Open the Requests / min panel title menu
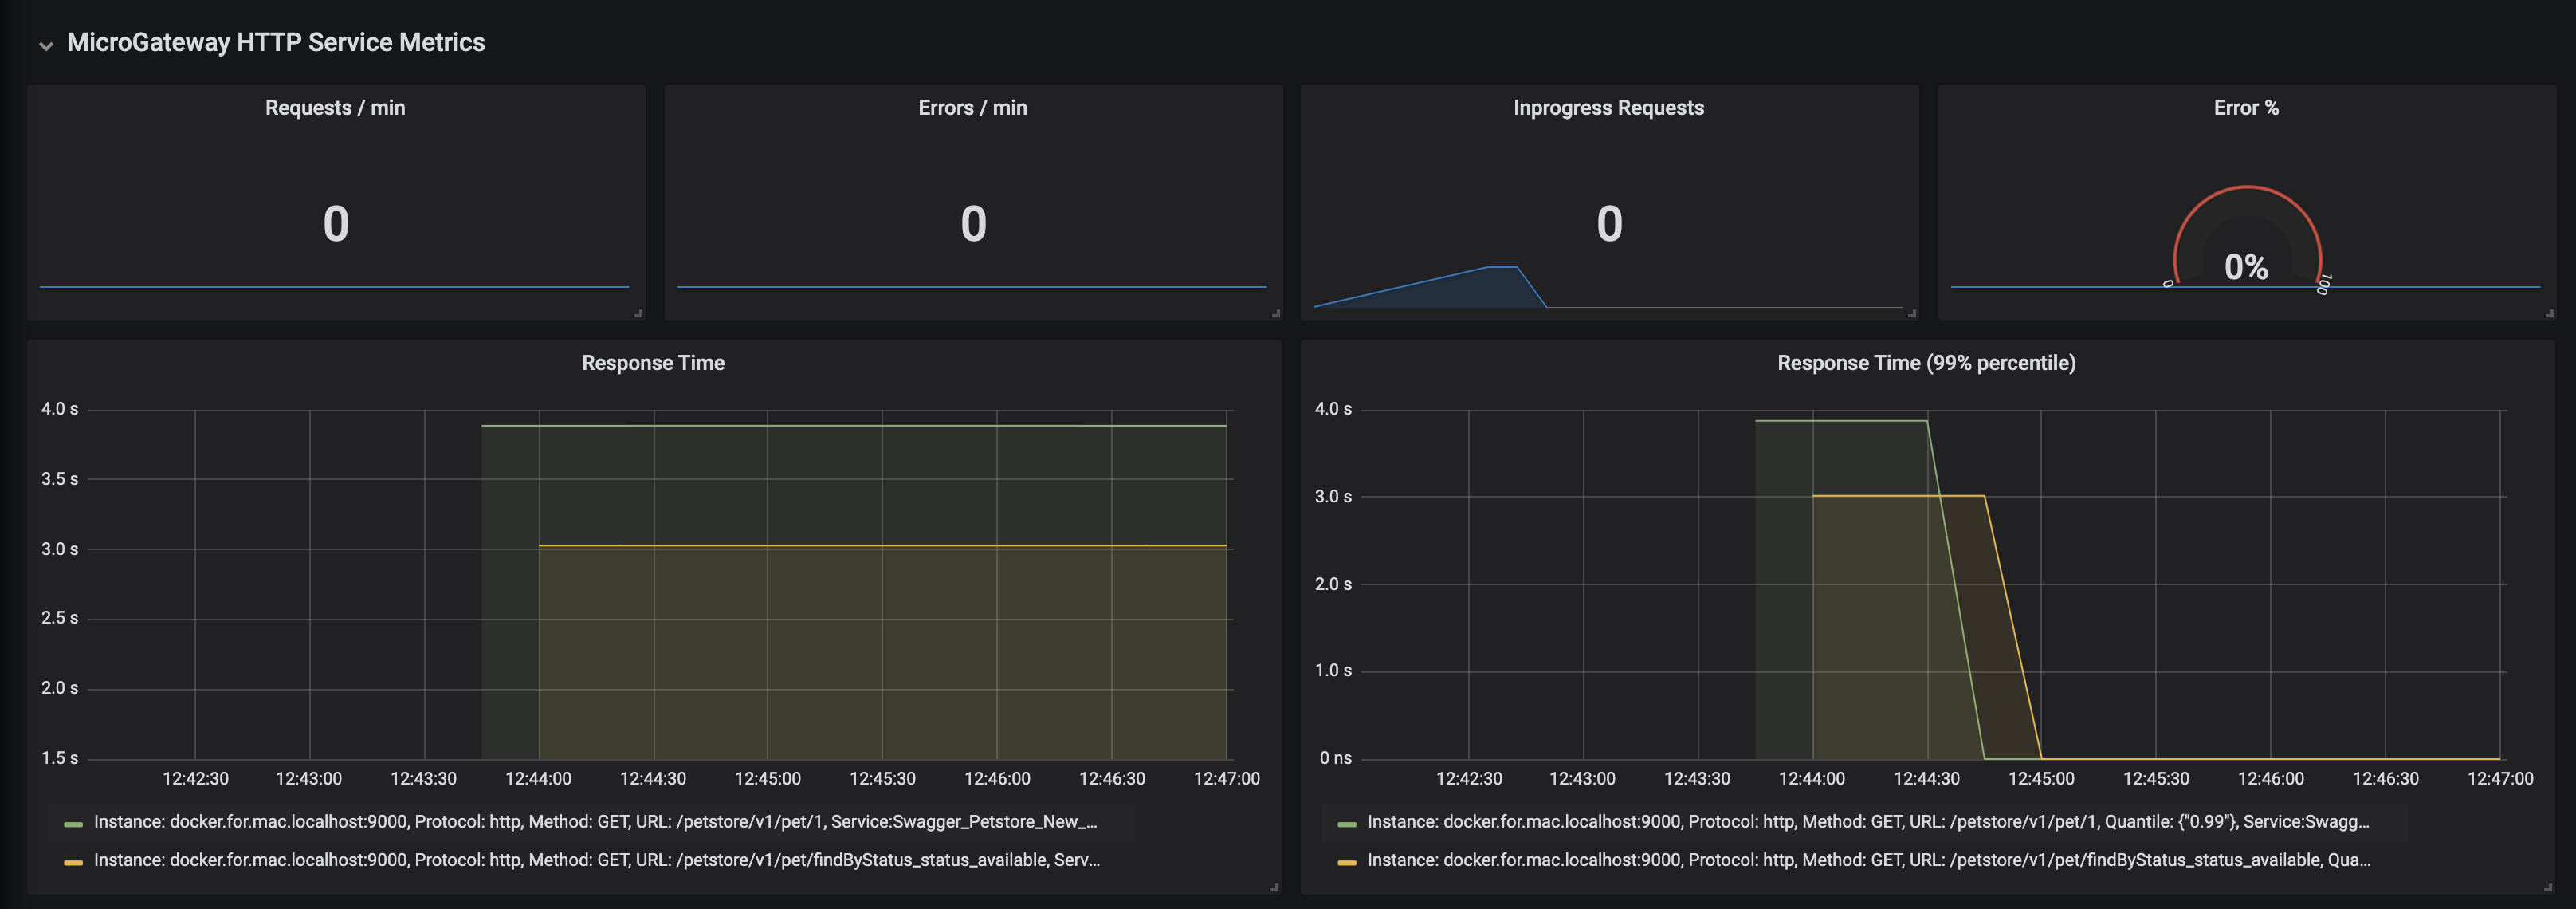 [x=335, y=108]
